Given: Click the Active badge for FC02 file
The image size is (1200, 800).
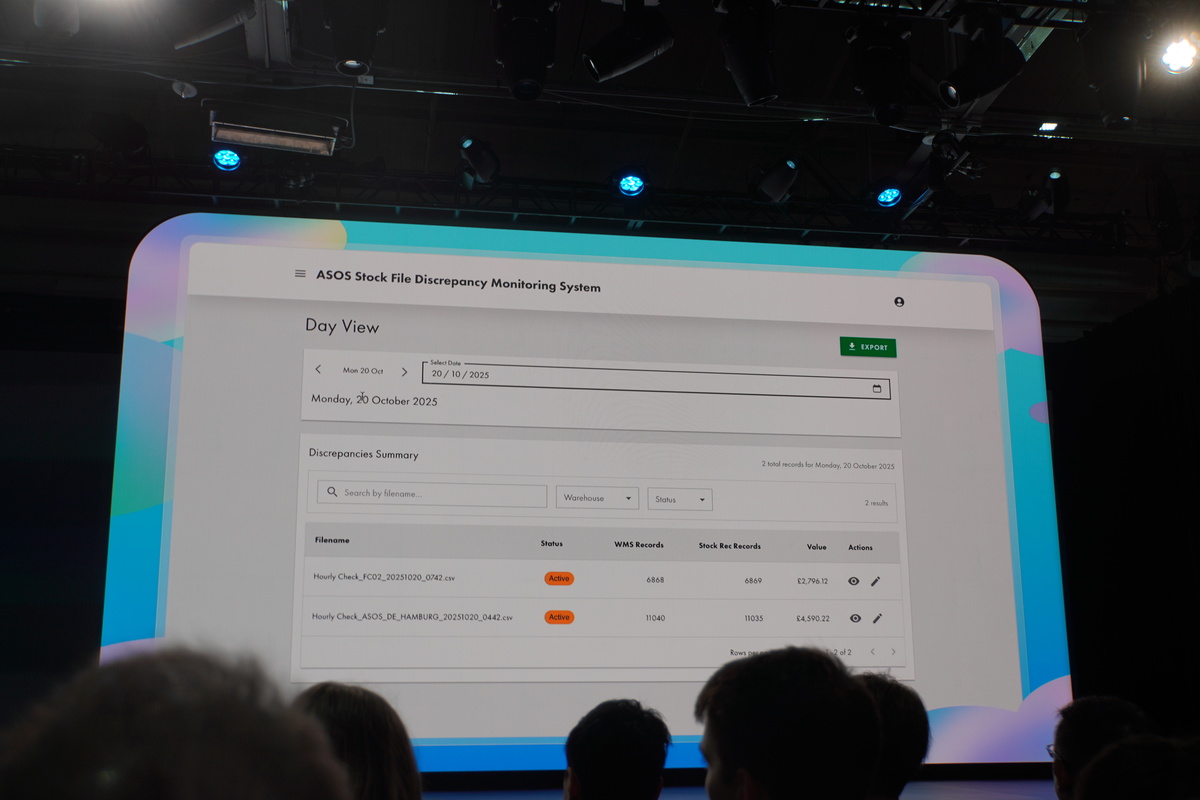Looking at the screenshot, I should point(559,579).
